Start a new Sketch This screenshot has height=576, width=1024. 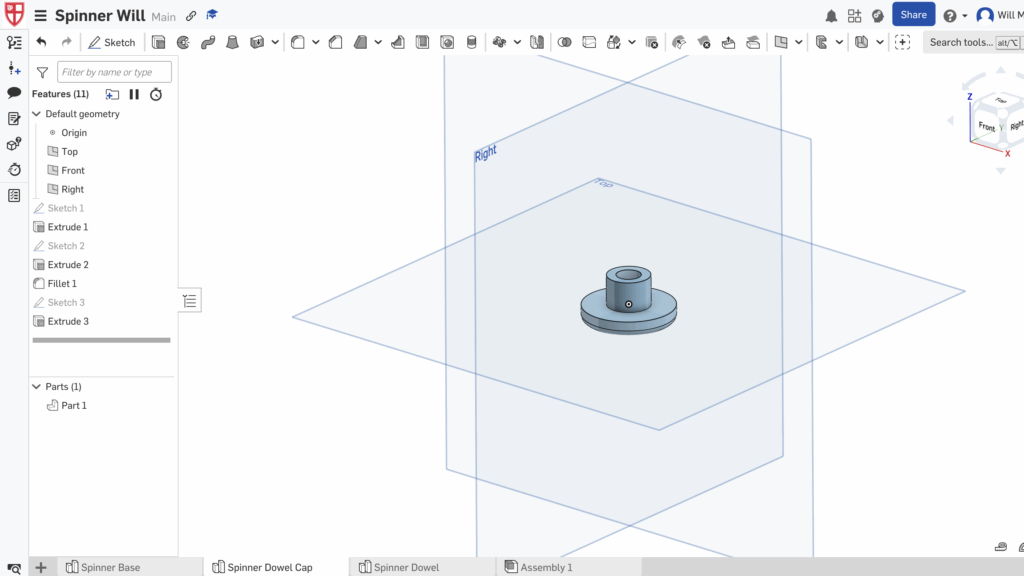pyautogui.click(x=111, y=42)
